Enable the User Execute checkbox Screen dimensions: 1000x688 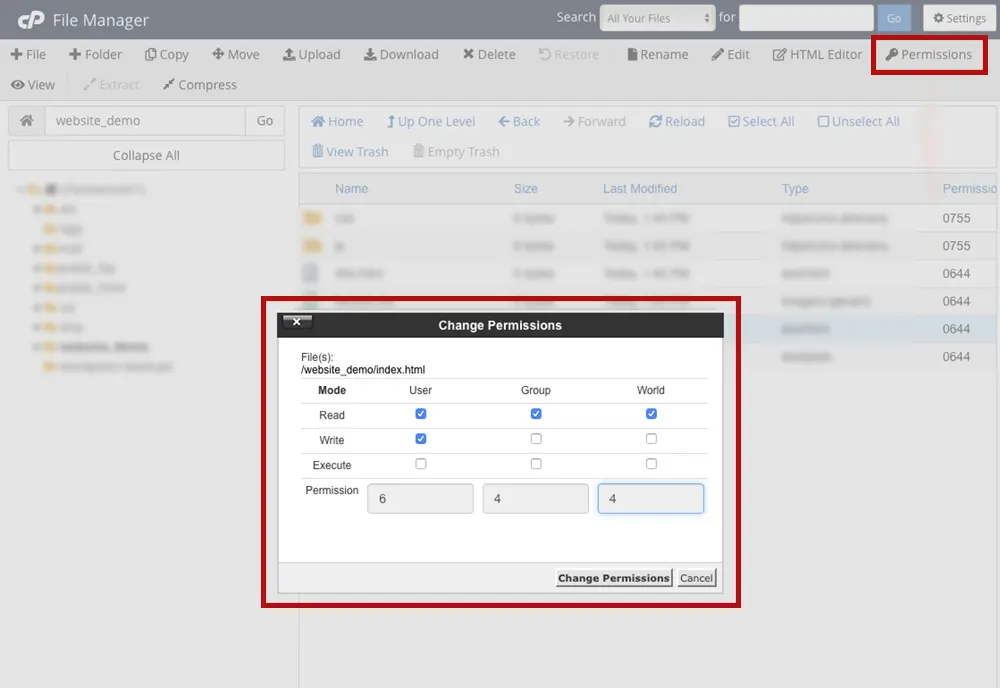420,464
